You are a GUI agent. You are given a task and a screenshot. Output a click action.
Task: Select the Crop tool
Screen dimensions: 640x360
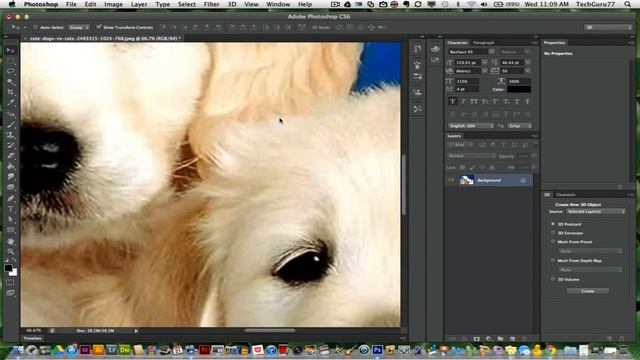[x=11, y=93]
